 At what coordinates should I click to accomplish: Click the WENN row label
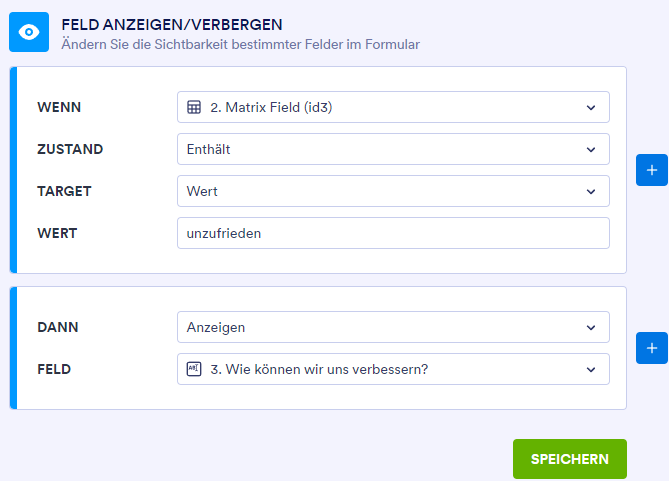(59, 107)
